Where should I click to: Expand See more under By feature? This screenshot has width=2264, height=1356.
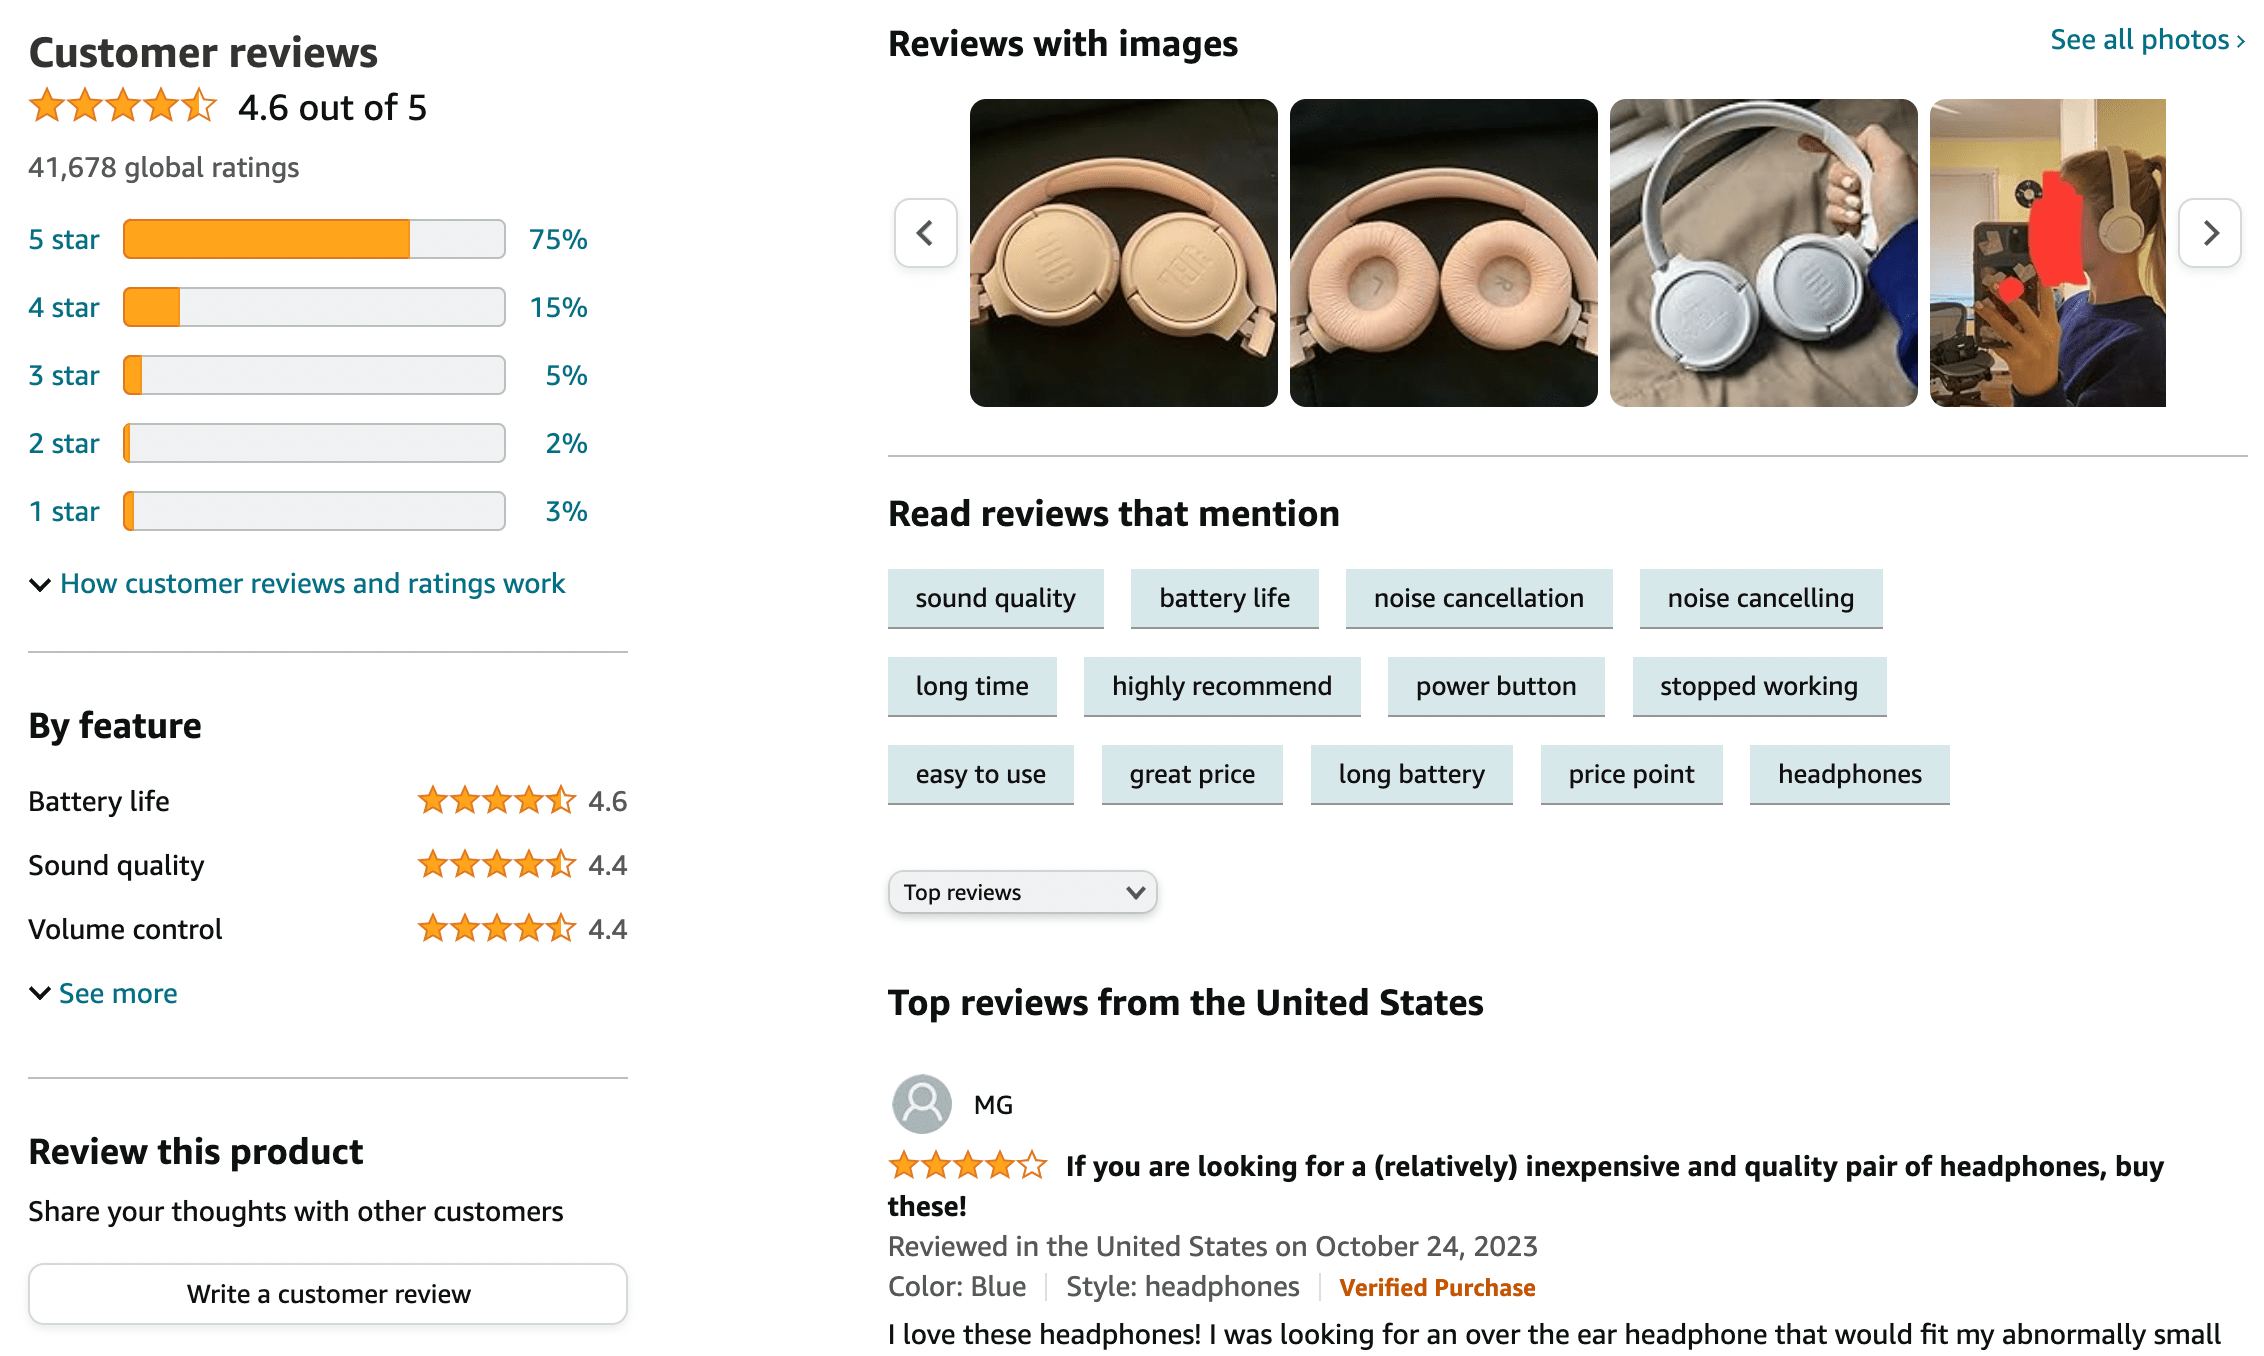(117, 993)
